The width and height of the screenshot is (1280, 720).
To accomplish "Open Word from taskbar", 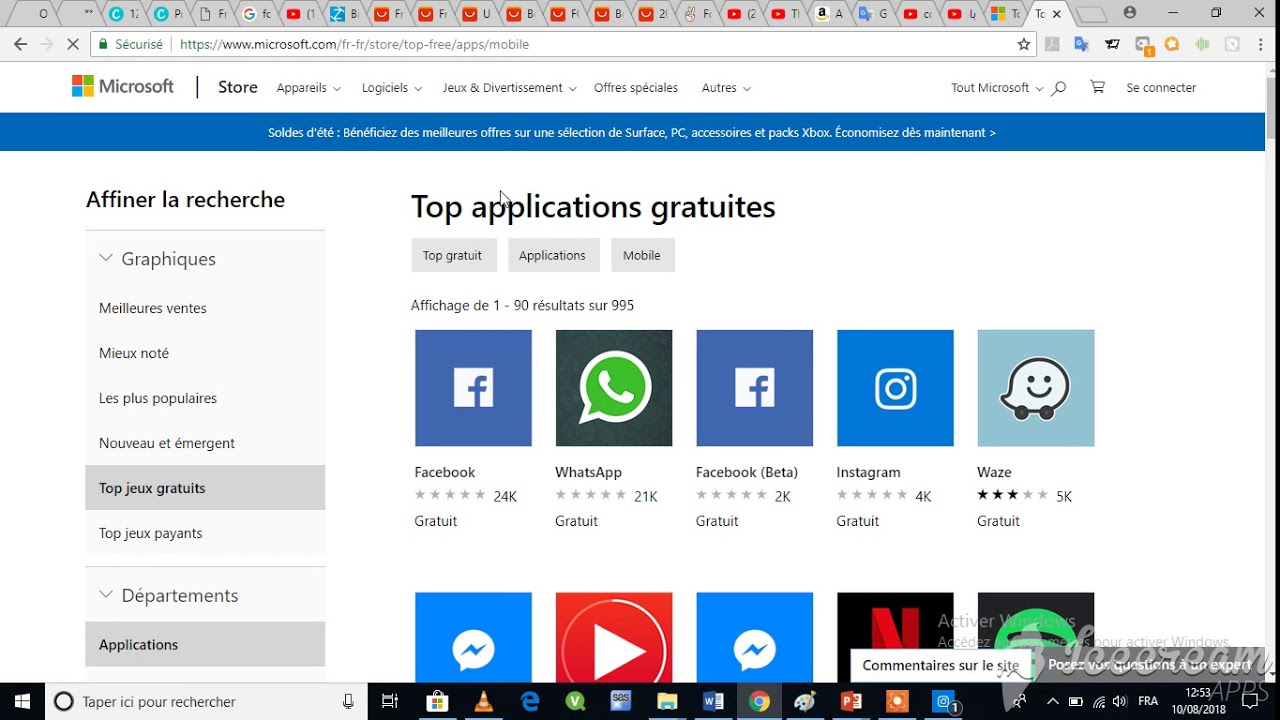I will (x=713, y=702).
